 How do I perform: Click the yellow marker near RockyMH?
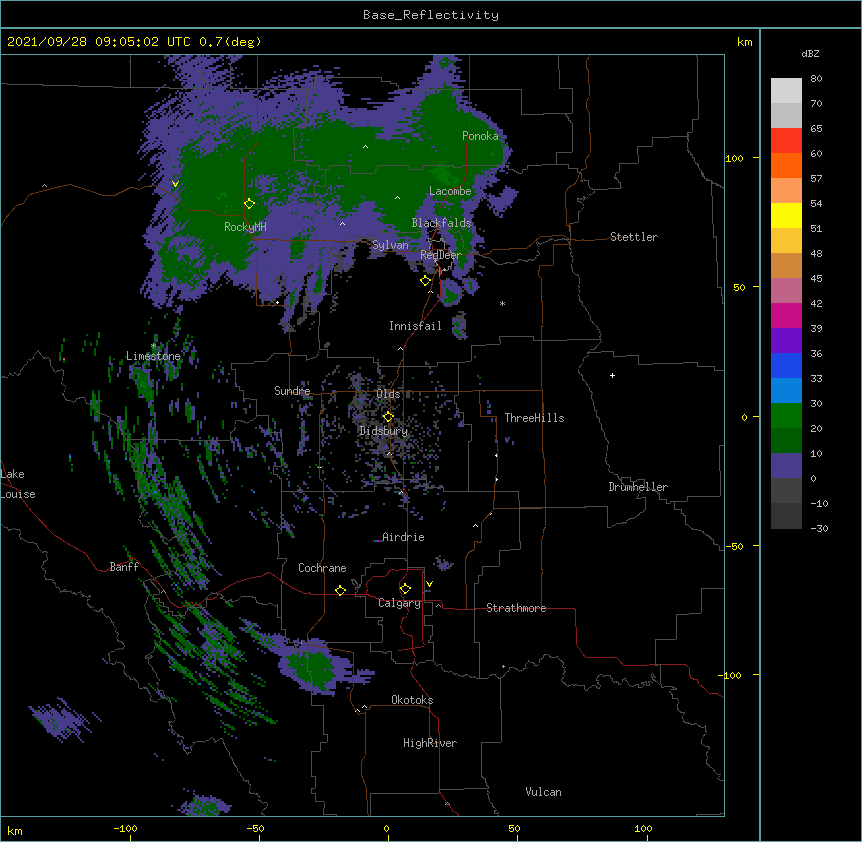coord(249,204)
